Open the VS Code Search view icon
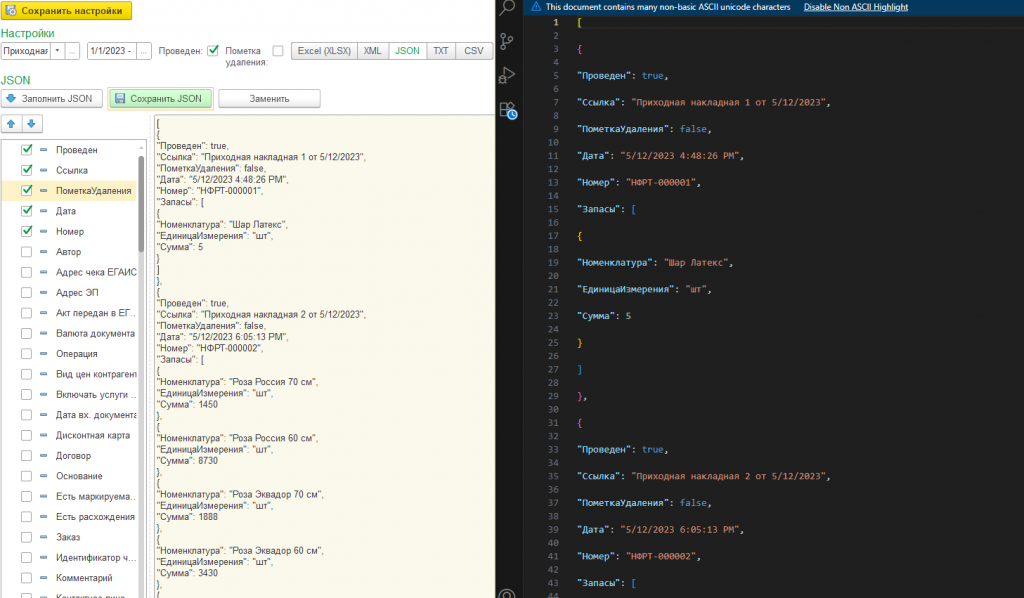This screenshot has width=1024, height=598. point(508,8)
